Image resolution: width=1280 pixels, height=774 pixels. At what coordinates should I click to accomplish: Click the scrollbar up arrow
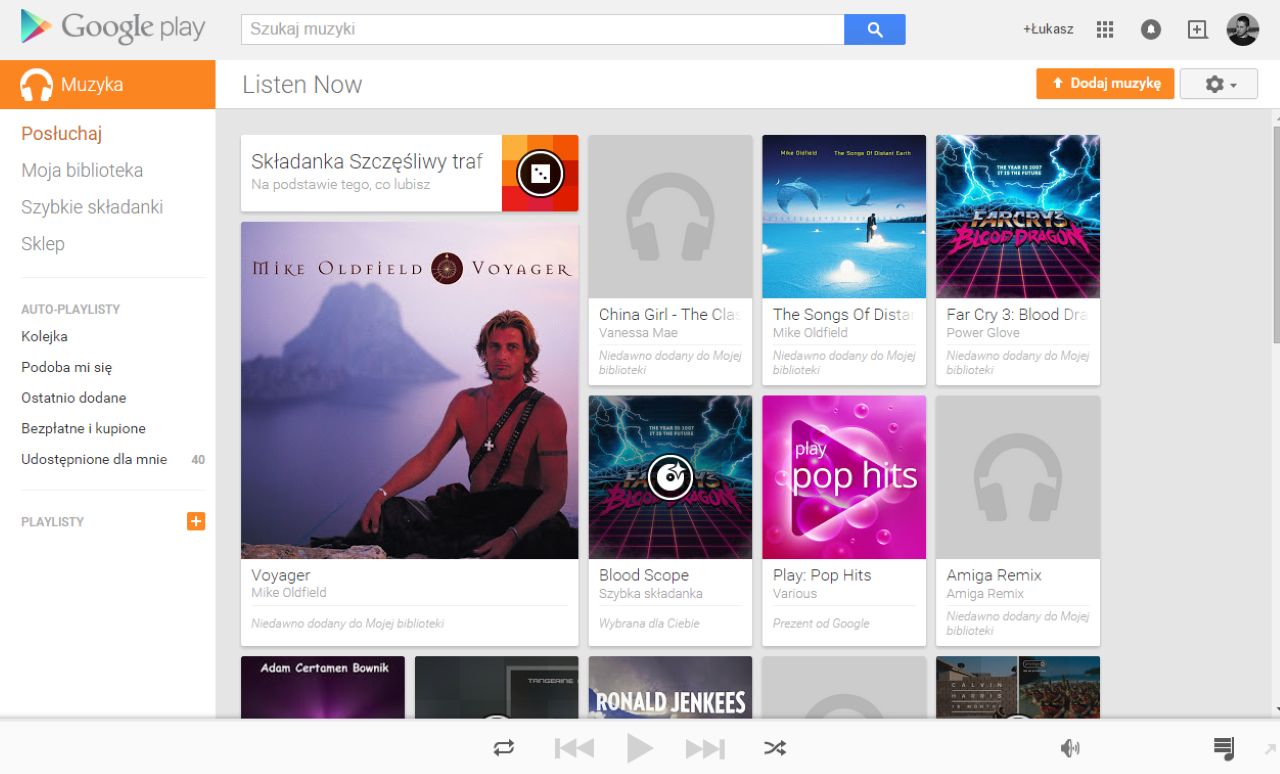click(x=1275, y=116)
